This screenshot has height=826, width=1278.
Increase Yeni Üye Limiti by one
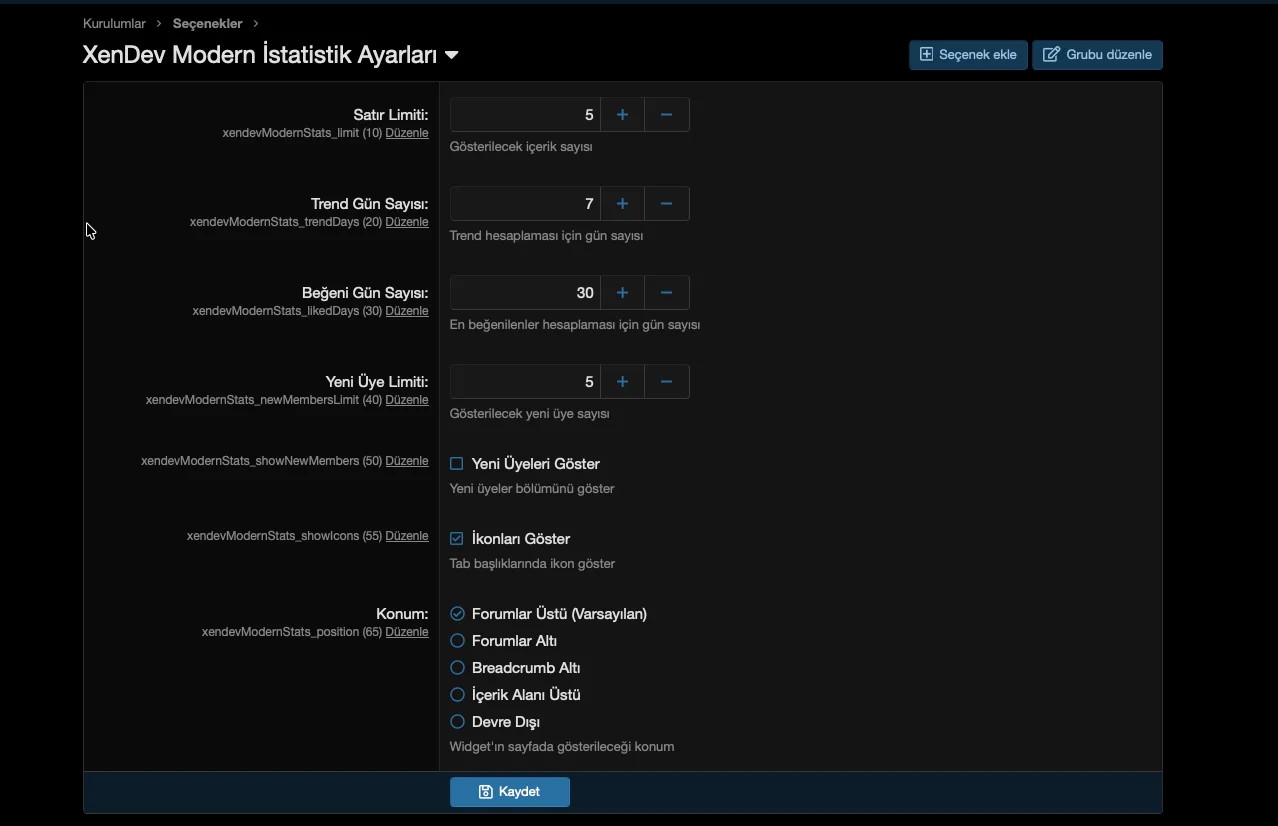tap(622, 382)
